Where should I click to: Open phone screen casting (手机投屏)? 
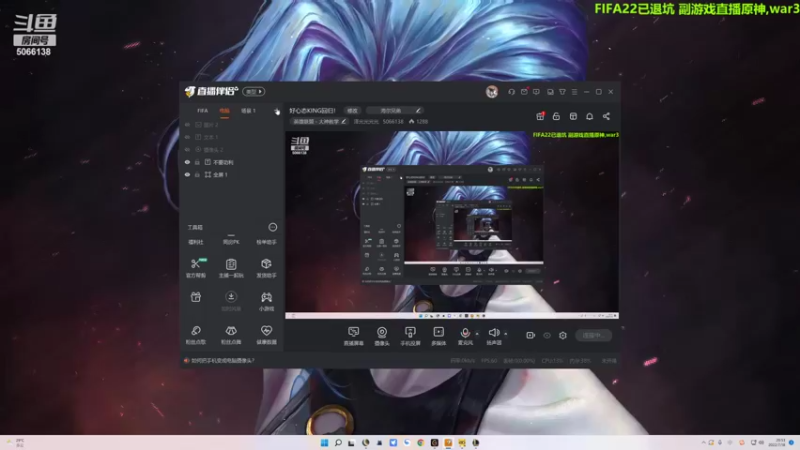(x=410, y=336)
